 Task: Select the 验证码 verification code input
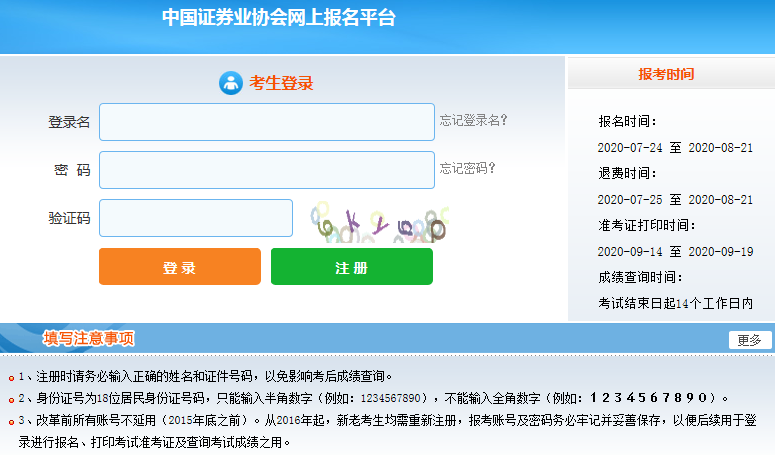[x=196, y=218]
